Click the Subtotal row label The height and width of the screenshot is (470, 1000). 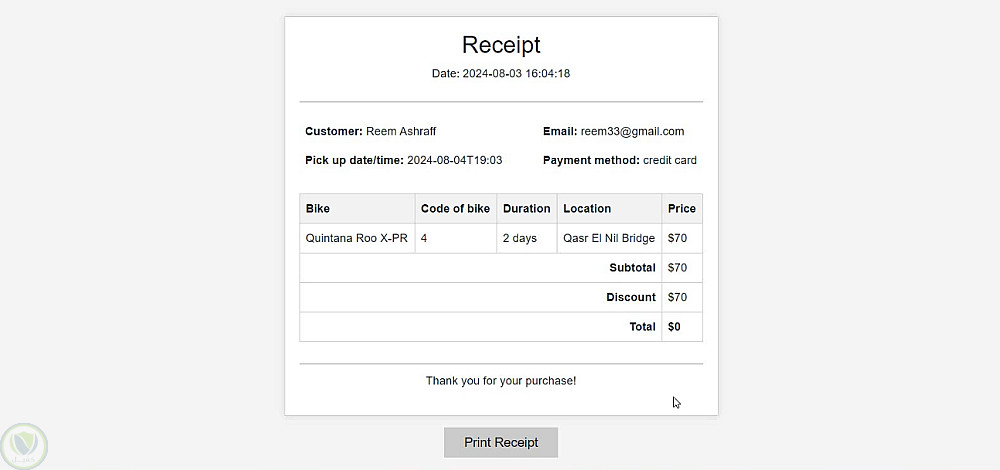[632, 268]
